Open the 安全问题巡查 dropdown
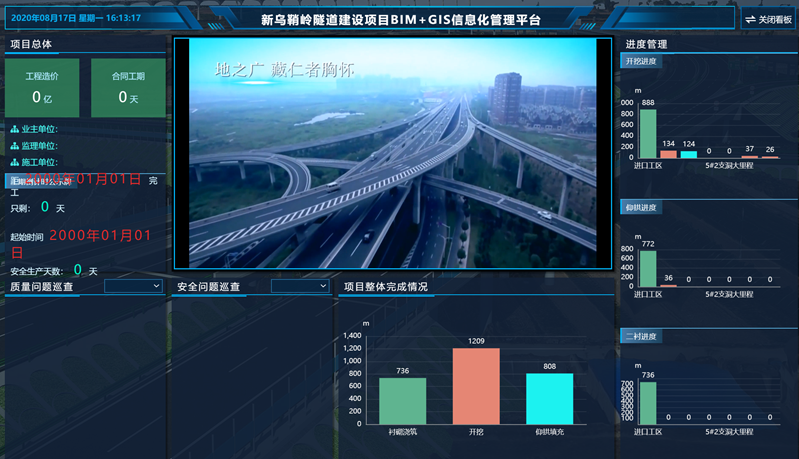 [300, 286]
